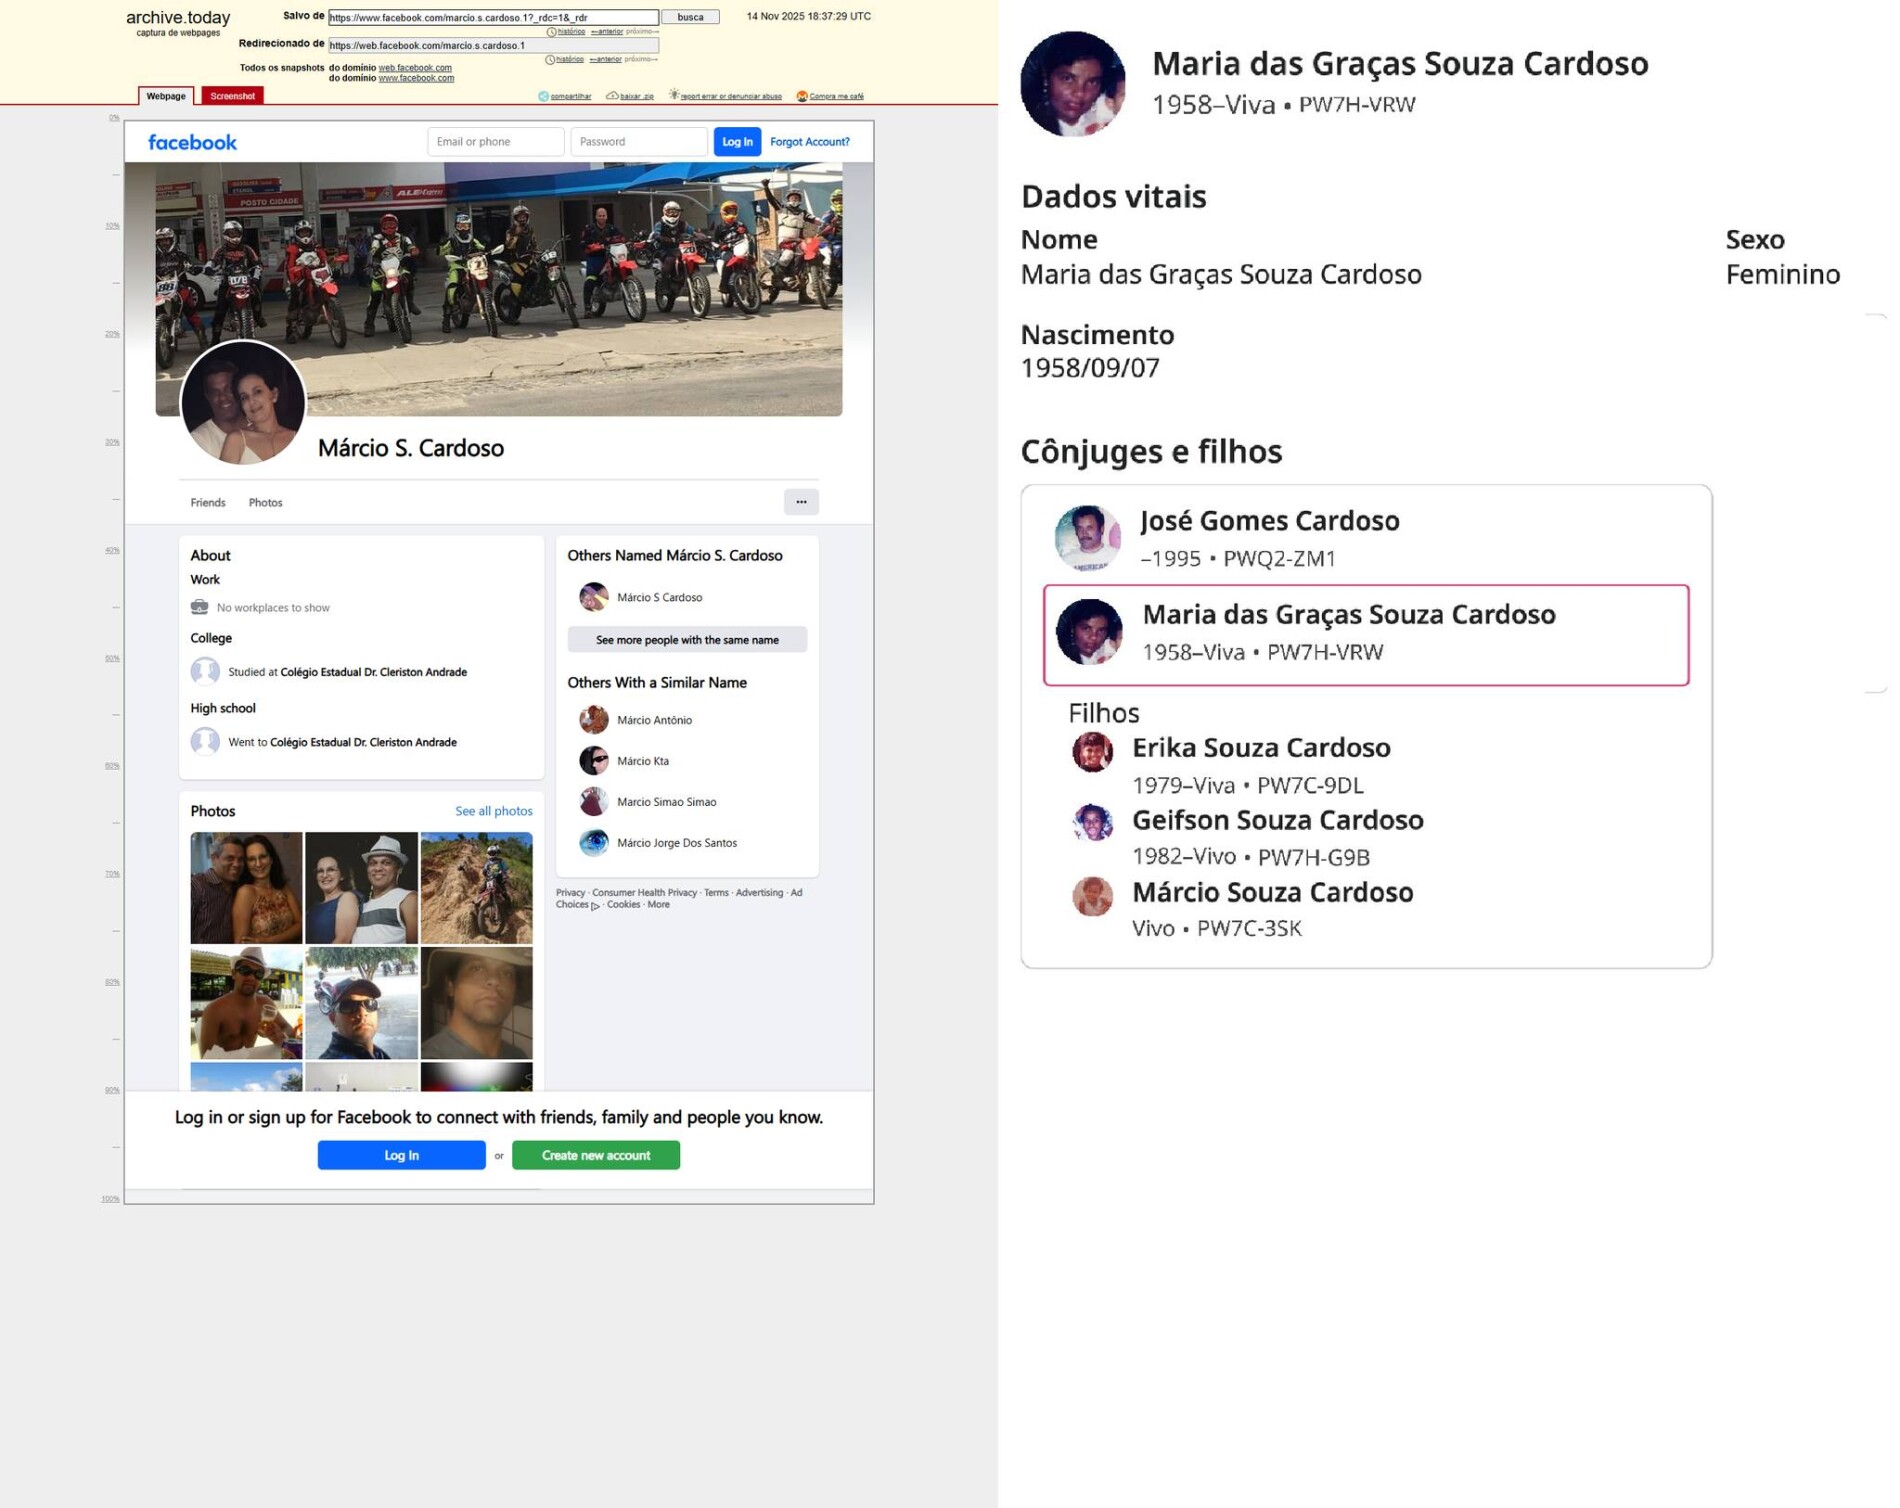Click the Facebook logo

[192, 142]
